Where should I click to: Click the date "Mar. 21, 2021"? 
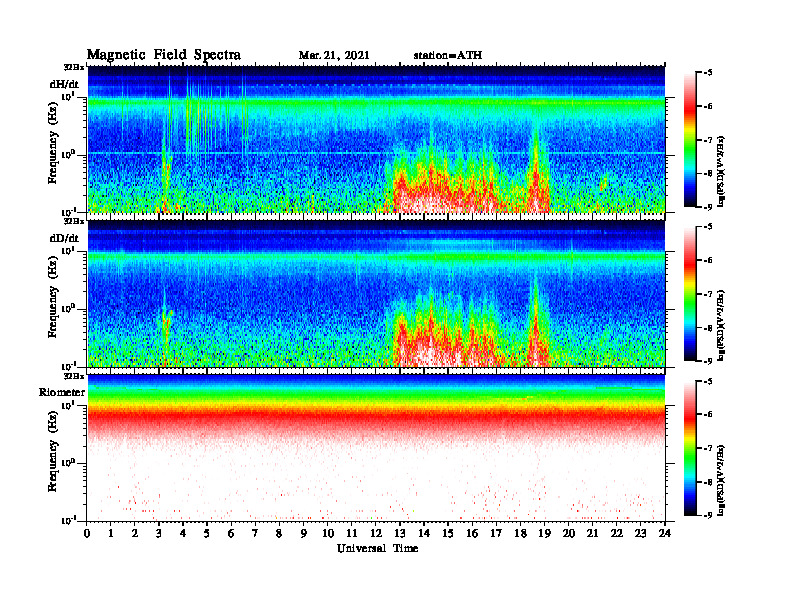[x=334, y=56]
